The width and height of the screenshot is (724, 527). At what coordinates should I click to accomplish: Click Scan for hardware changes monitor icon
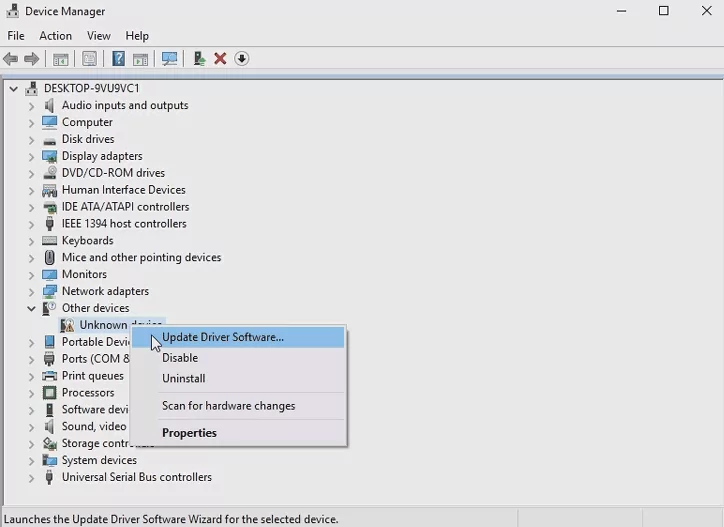(169, 59)
